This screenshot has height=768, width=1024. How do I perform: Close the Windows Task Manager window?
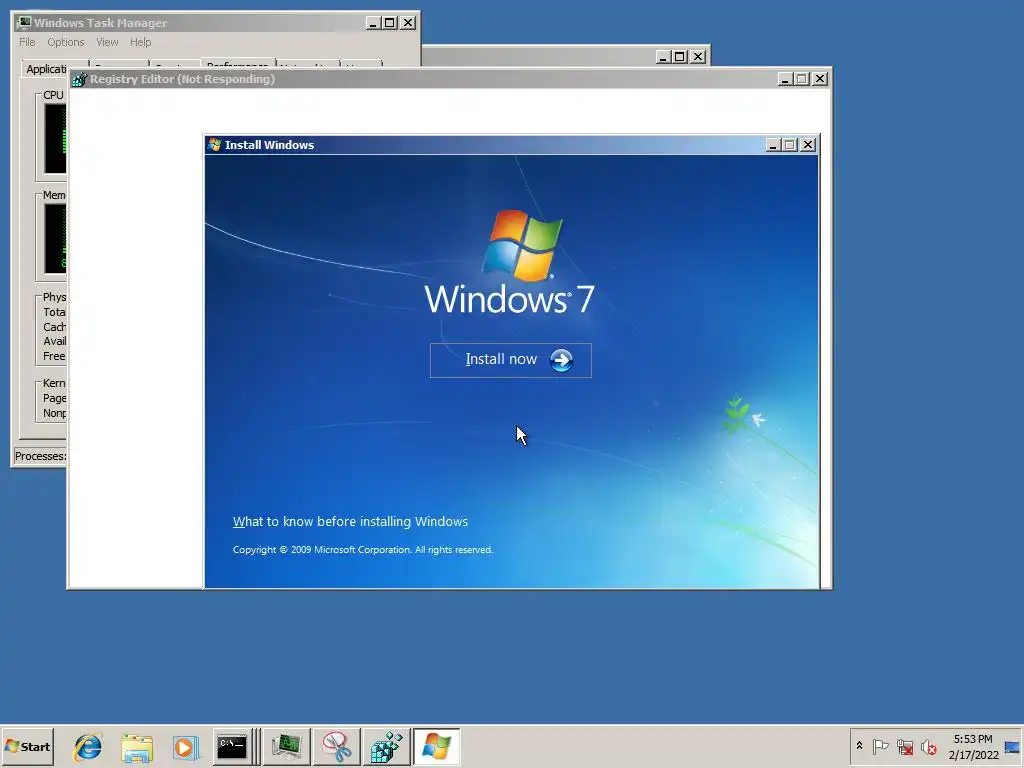point(408,22)
